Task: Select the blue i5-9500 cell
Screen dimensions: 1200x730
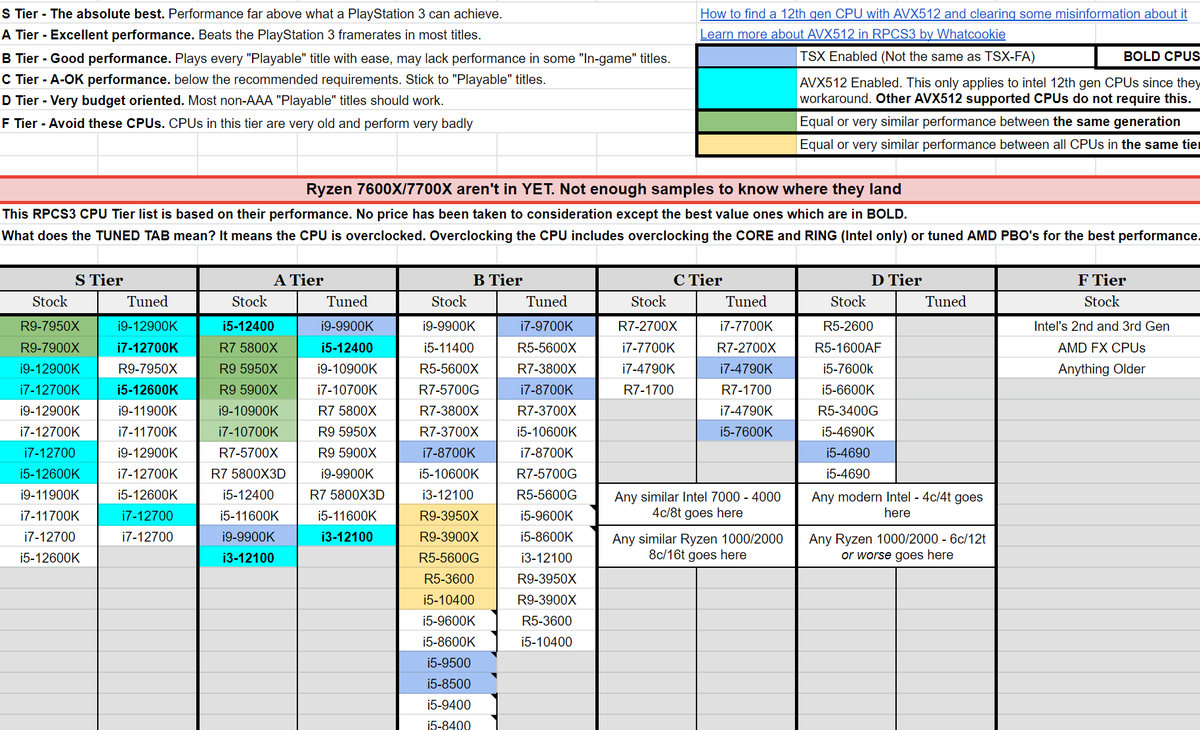Action: coord(448,663)
